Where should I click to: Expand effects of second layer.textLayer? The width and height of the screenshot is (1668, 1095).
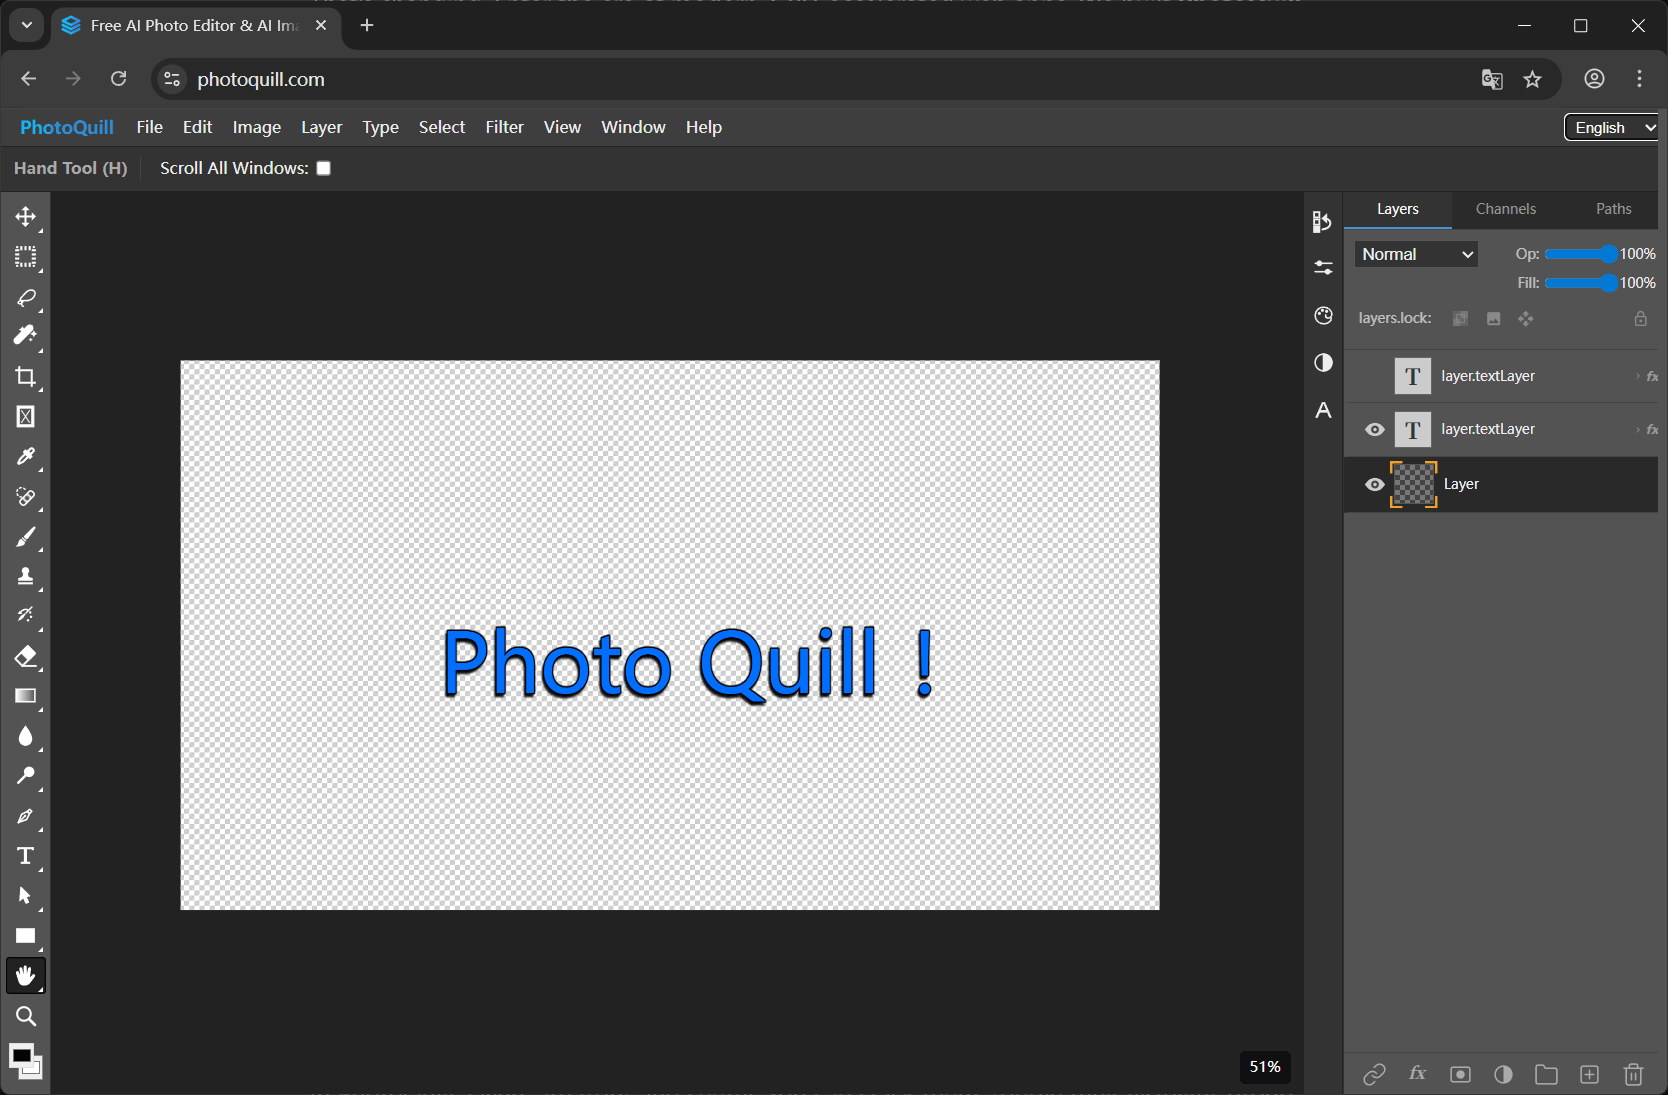[1637, 429]
